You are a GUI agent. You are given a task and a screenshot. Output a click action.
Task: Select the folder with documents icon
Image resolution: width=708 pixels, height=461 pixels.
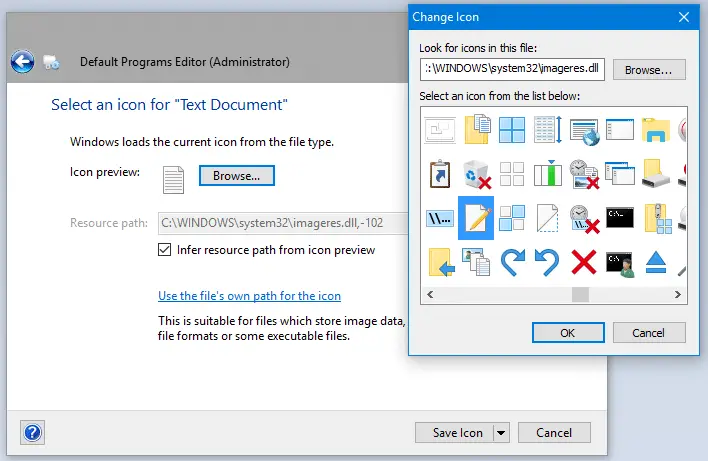coord(477,130)
